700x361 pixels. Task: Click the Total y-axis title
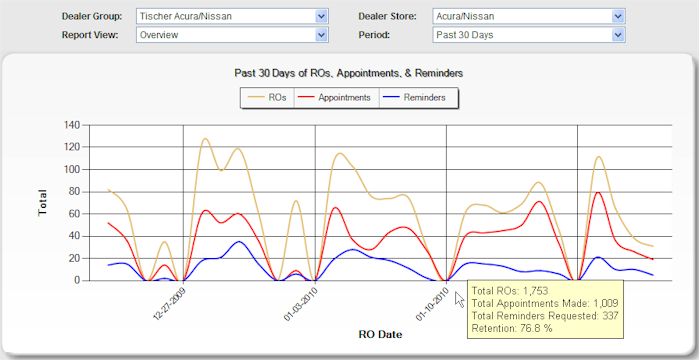[42, 203]
